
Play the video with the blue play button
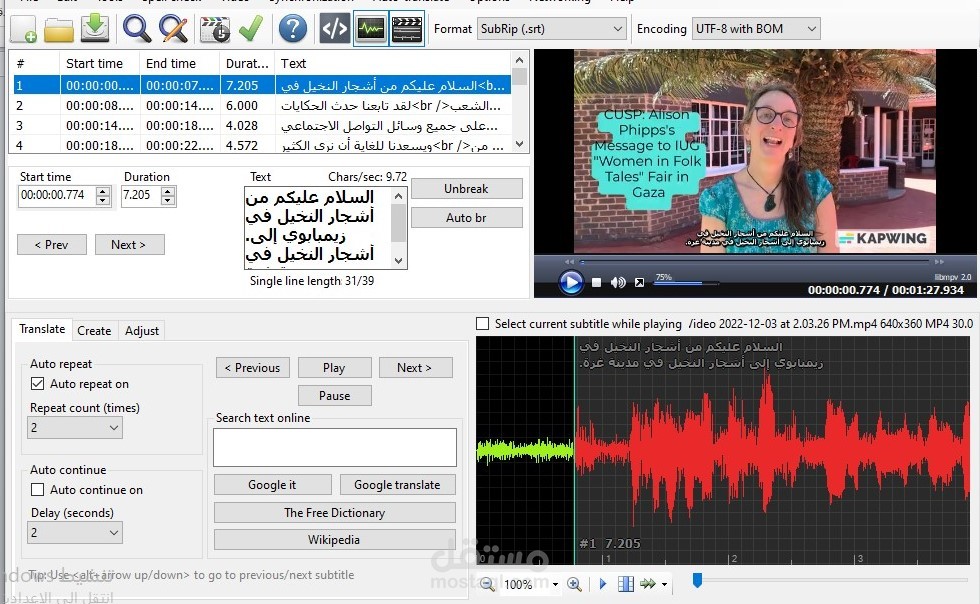click(570, 283)
